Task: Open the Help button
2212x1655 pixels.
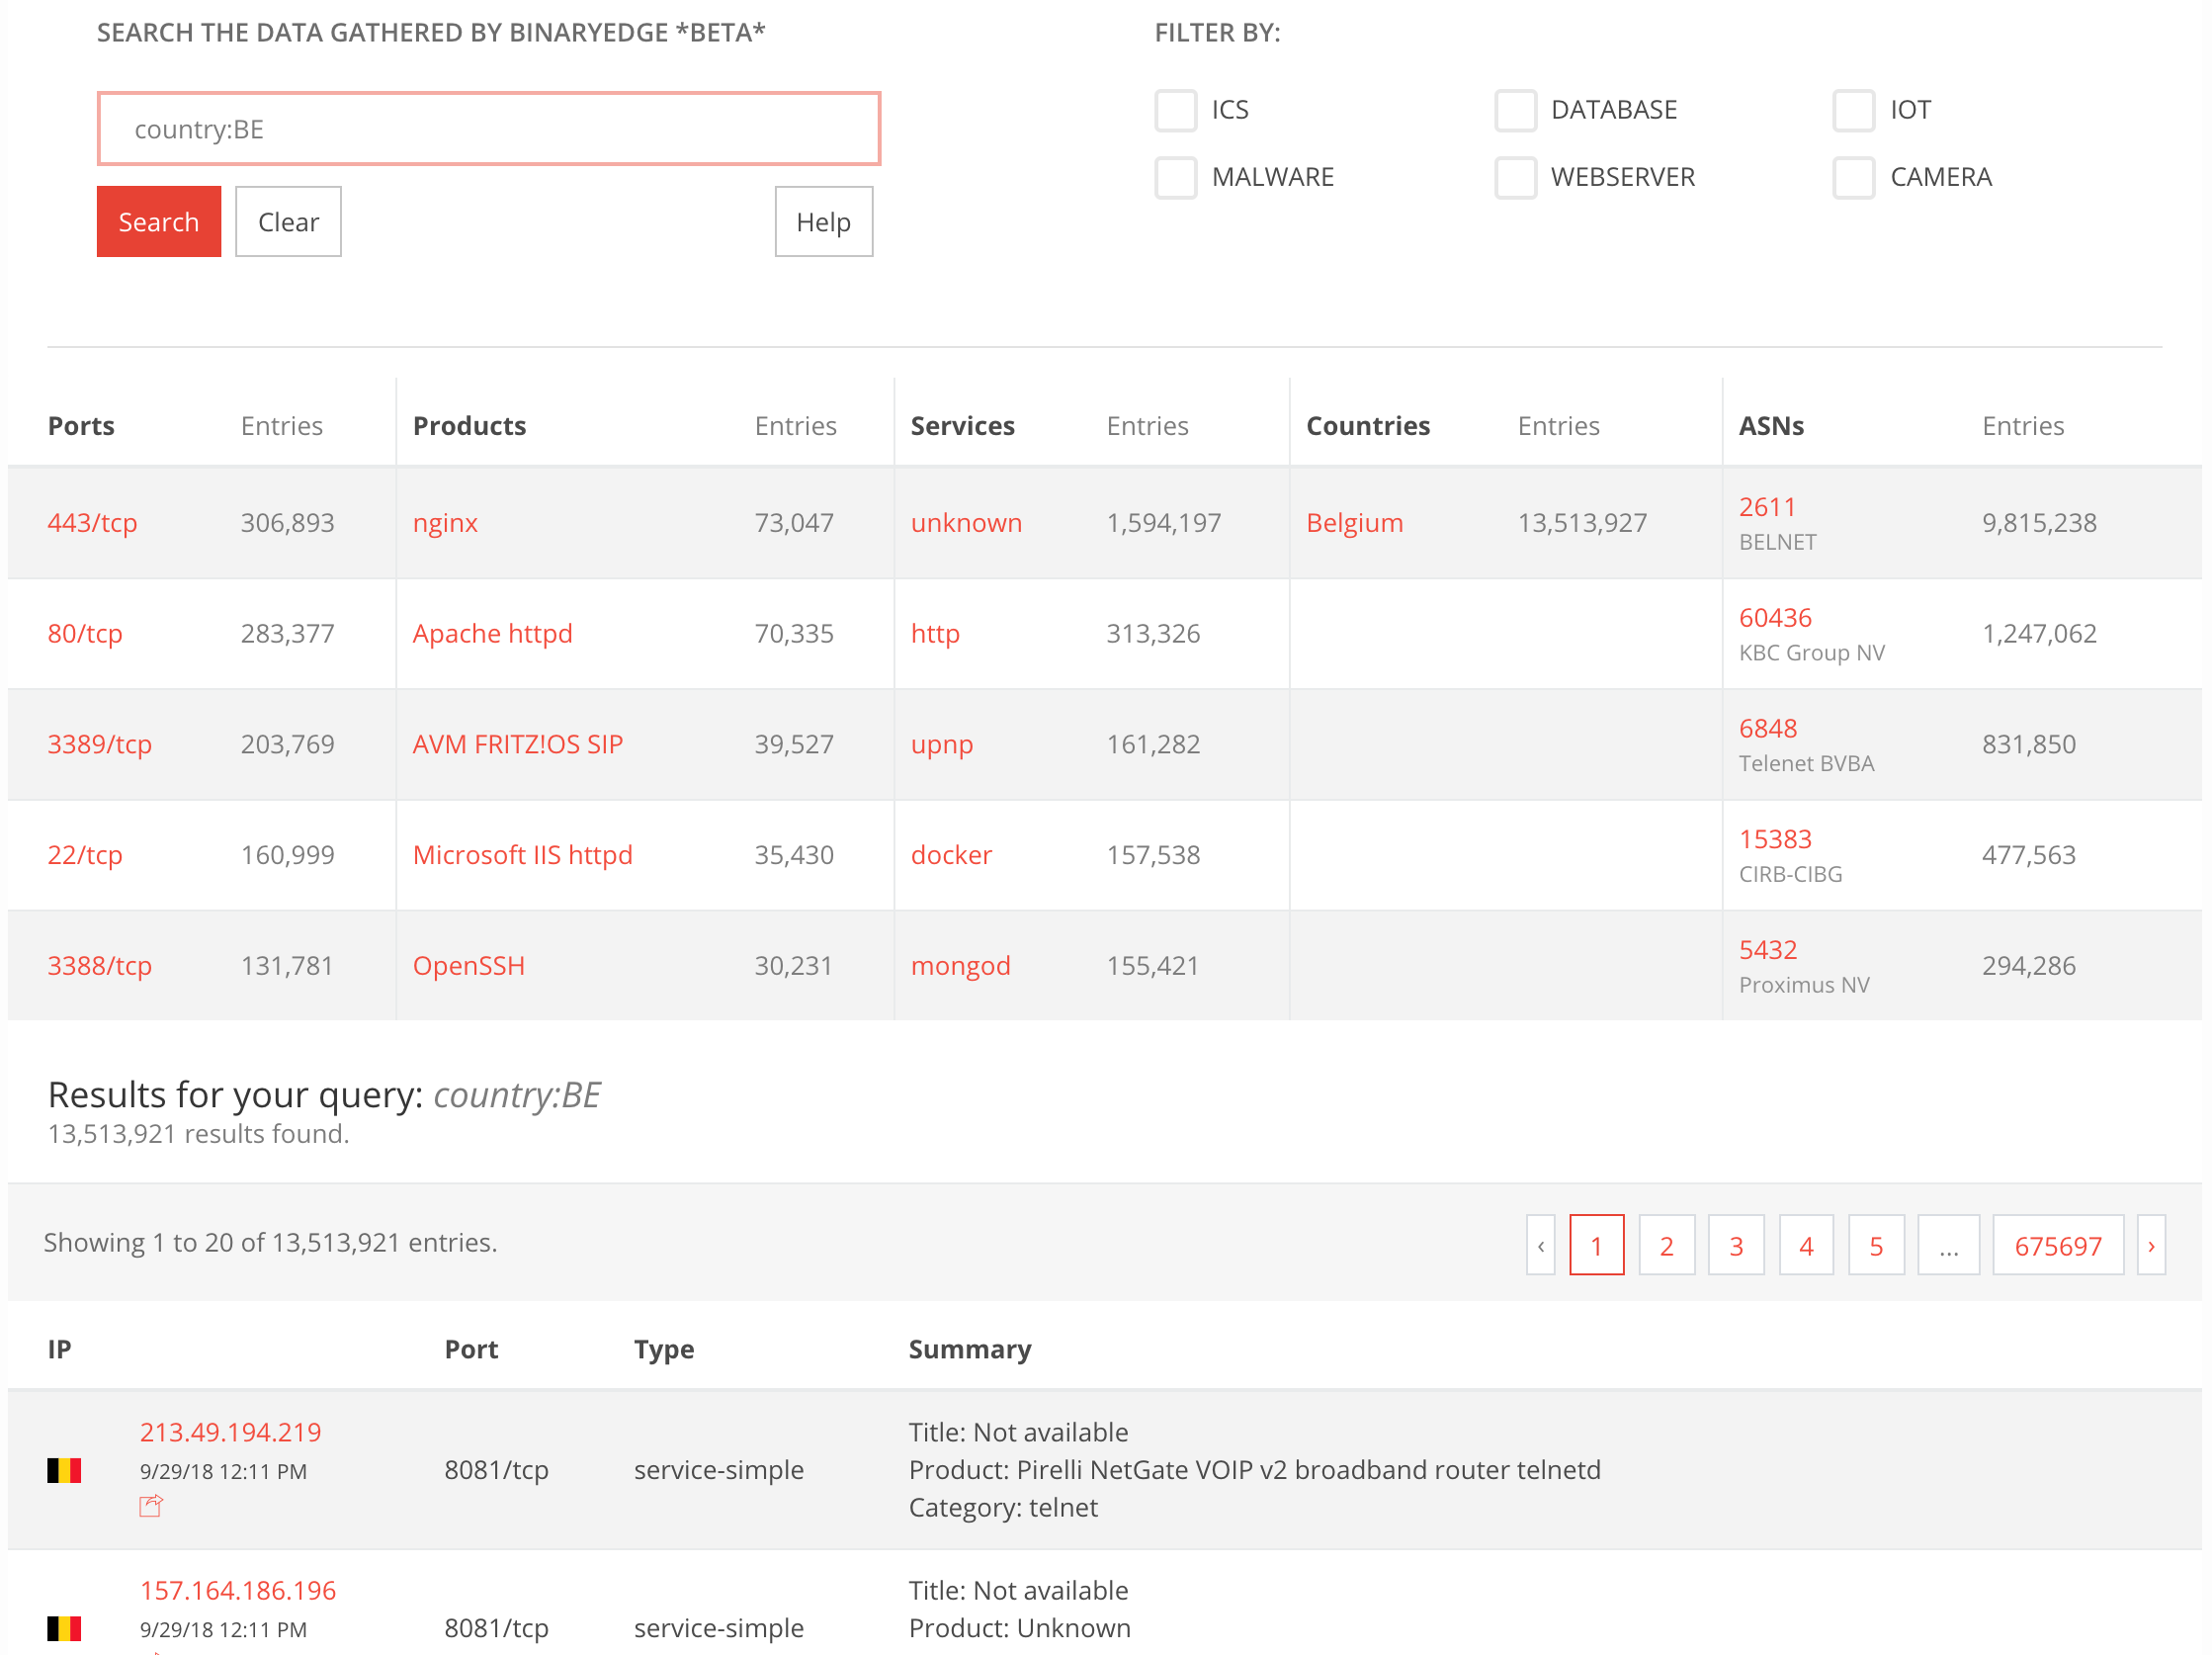Action: (x=823, y=222)
